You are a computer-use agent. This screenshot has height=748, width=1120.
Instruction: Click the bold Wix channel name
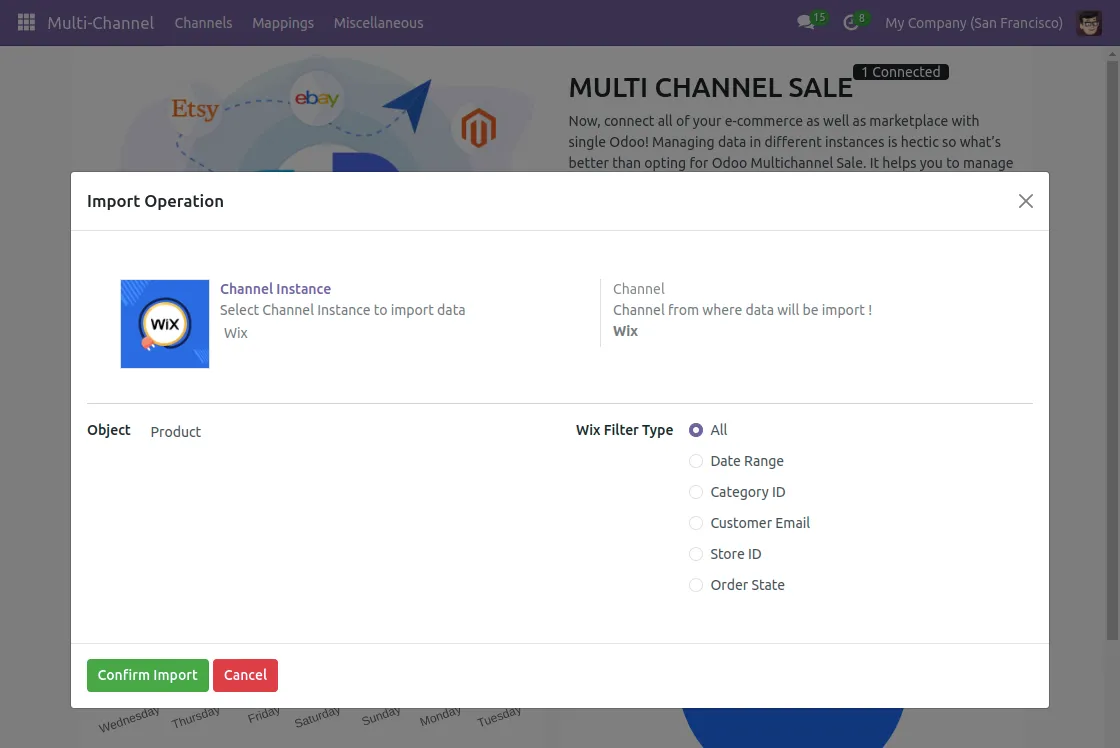click(x=626, y=331)
